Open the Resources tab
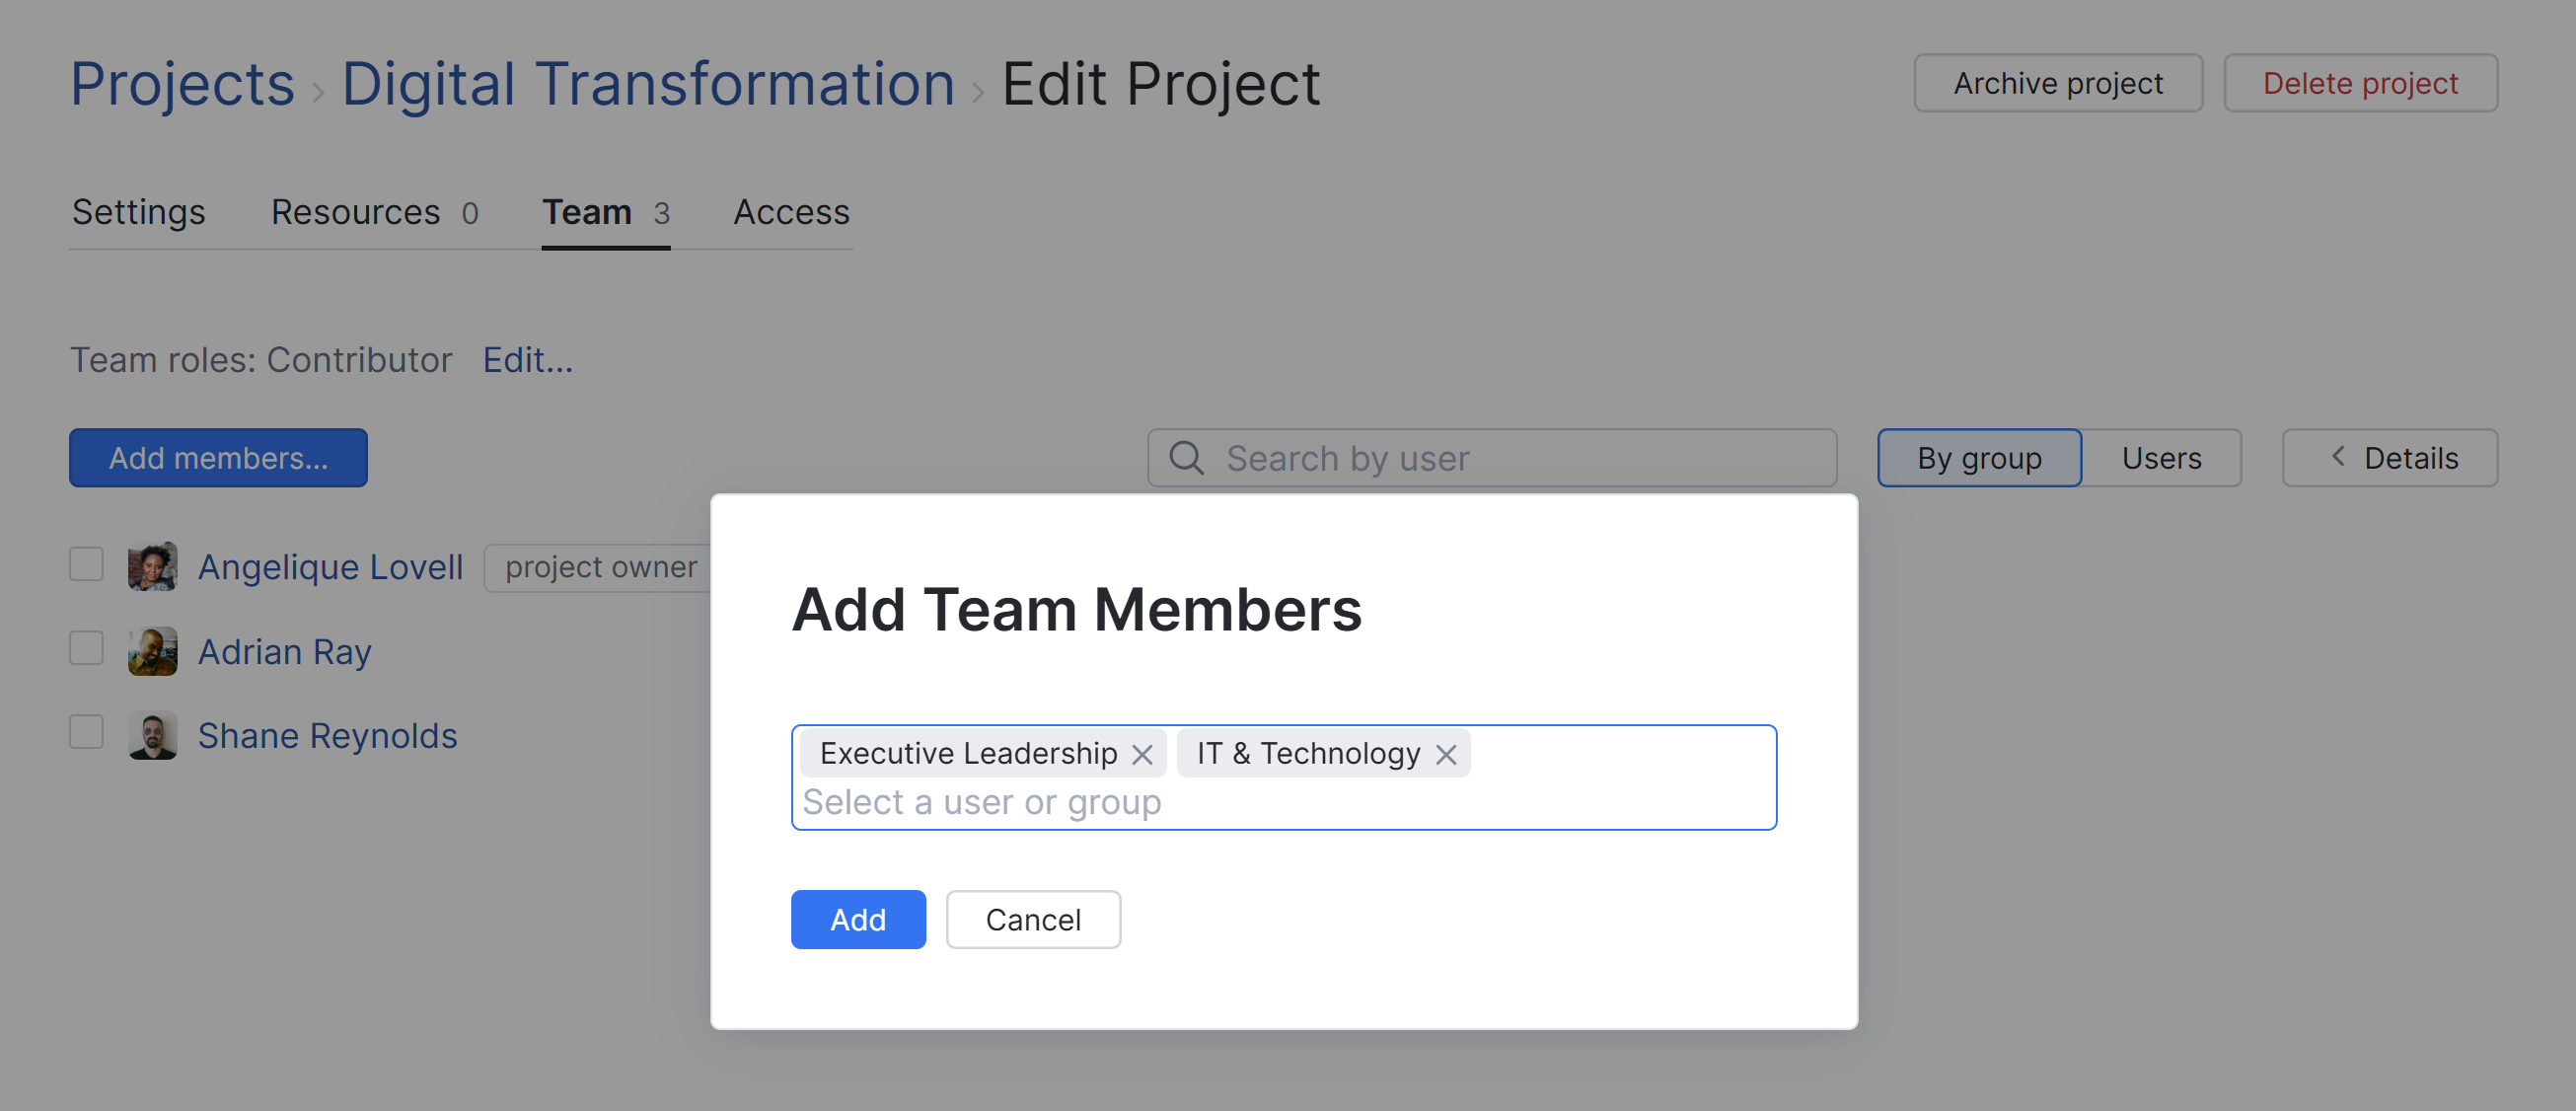This screenshot has height=1111, width=2576. click(x=355, y=212)
